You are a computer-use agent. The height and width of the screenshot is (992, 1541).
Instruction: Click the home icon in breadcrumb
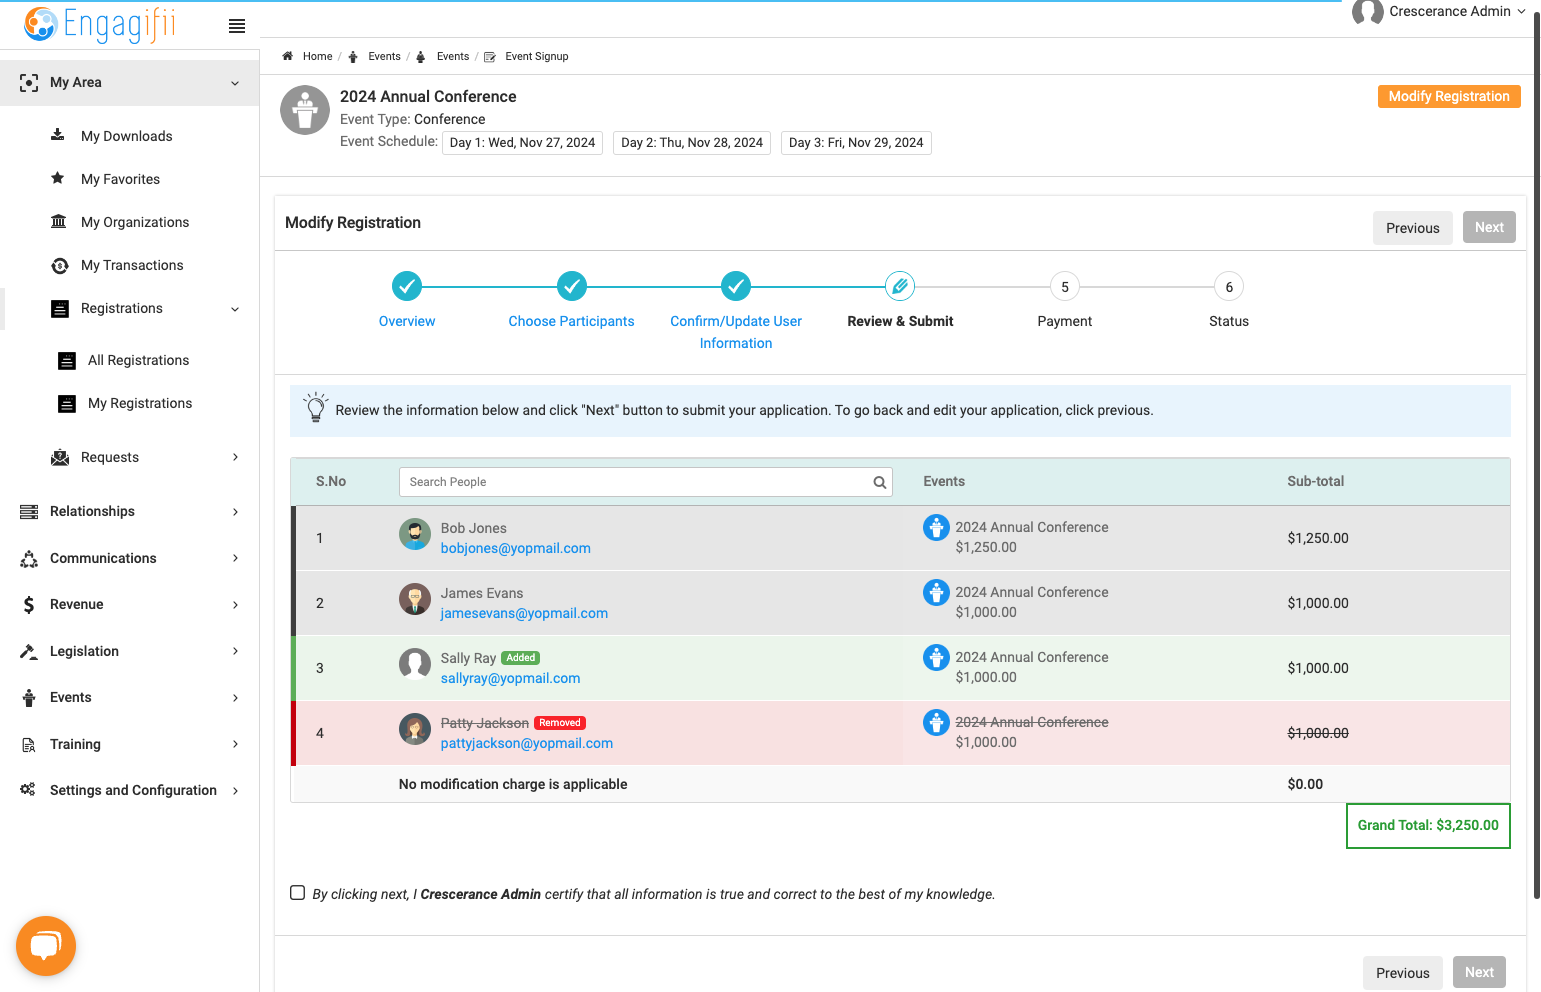point(288,56)
